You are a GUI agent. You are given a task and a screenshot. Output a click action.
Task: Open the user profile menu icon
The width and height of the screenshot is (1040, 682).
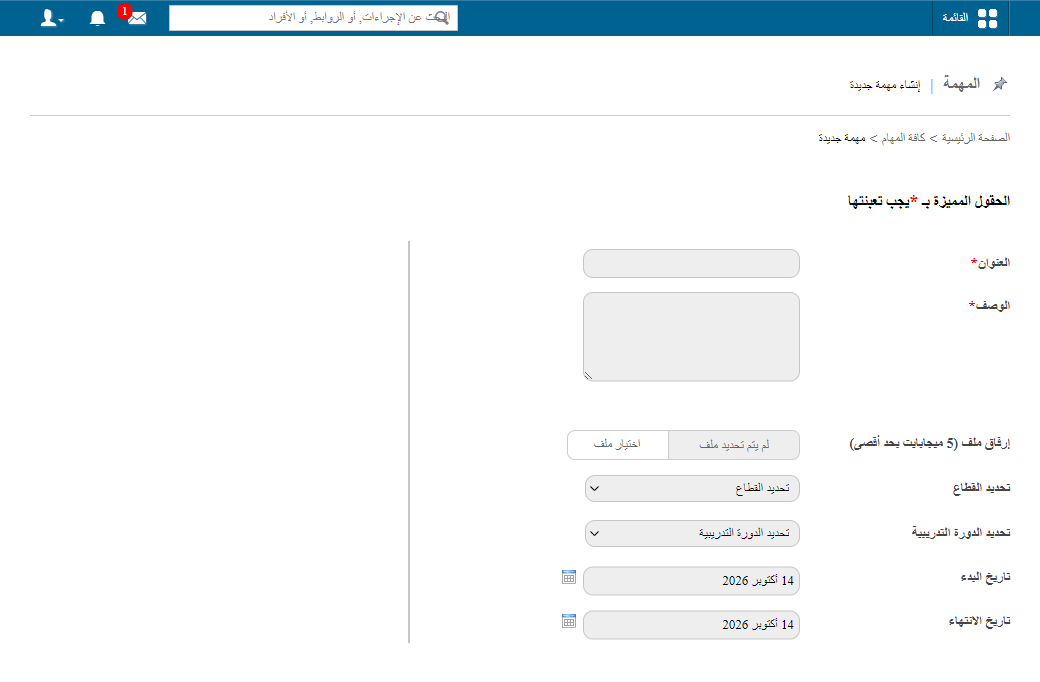(x=52, y=18)
